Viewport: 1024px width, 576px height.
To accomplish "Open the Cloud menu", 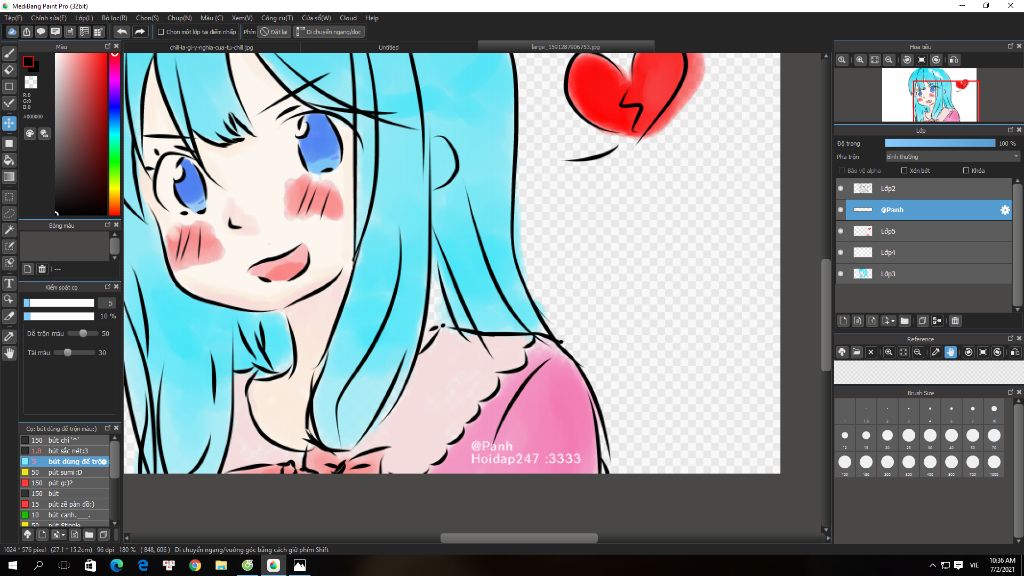I will (348, 18).
